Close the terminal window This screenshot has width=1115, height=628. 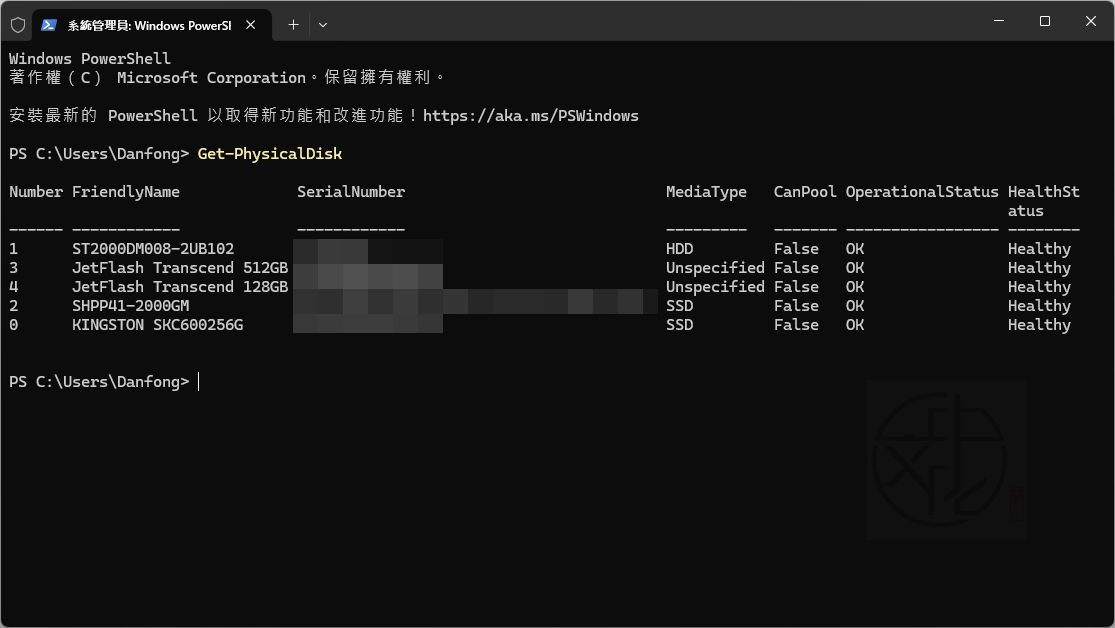pos(1091,21)
